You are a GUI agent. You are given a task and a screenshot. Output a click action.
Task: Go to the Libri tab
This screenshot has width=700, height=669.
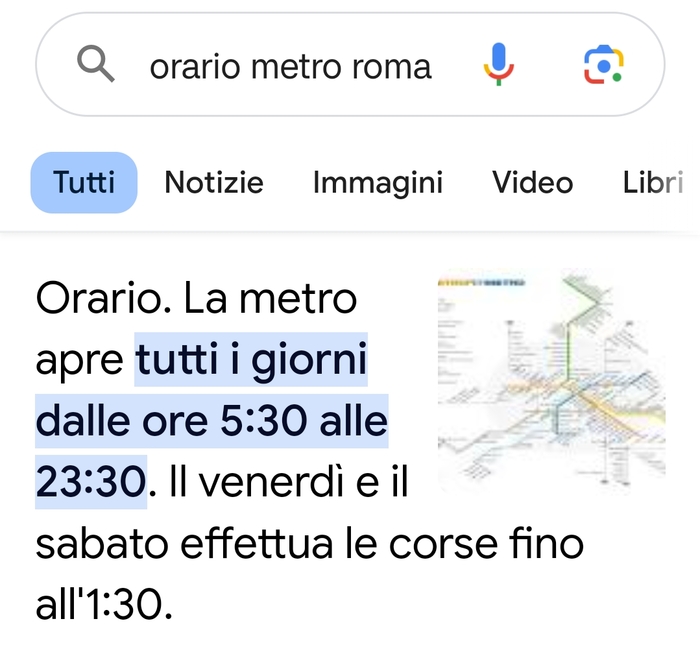click(x=653, y=183)
